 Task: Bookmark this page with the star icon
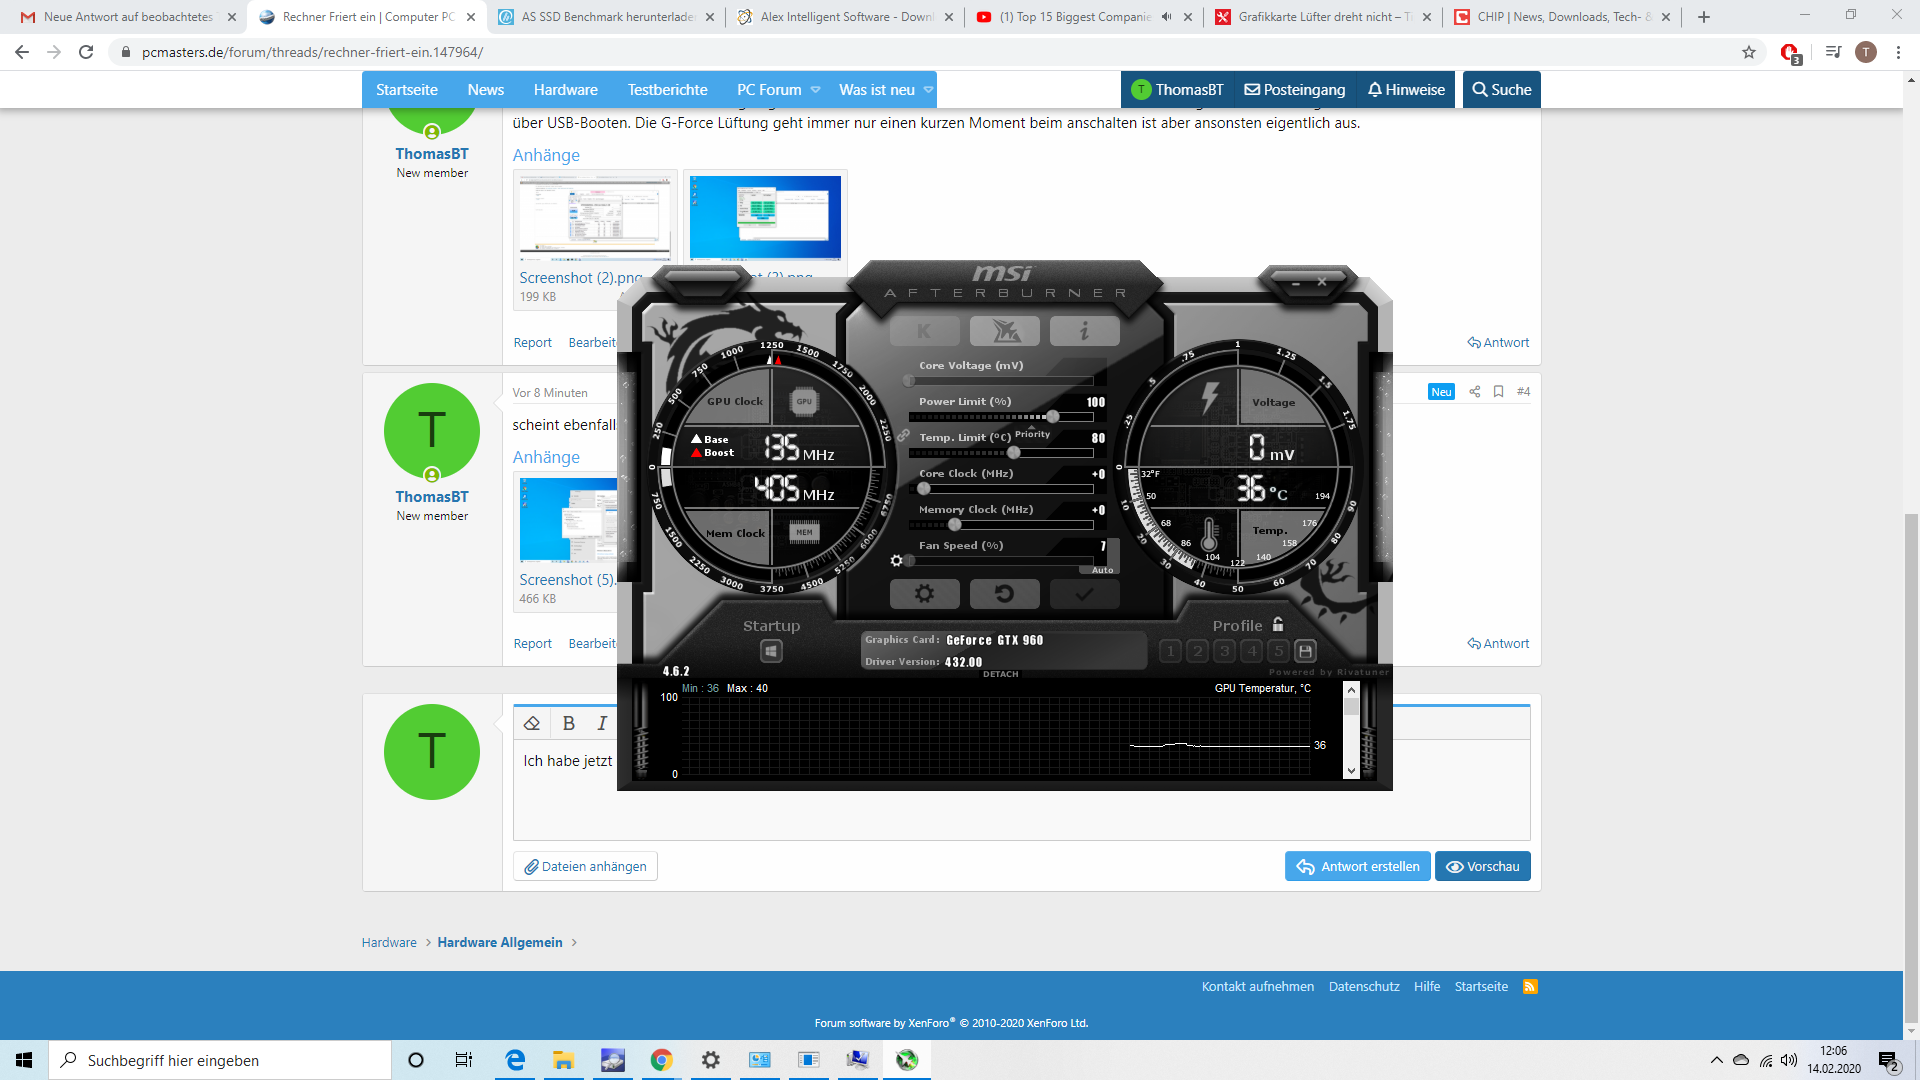(1749, 52)
